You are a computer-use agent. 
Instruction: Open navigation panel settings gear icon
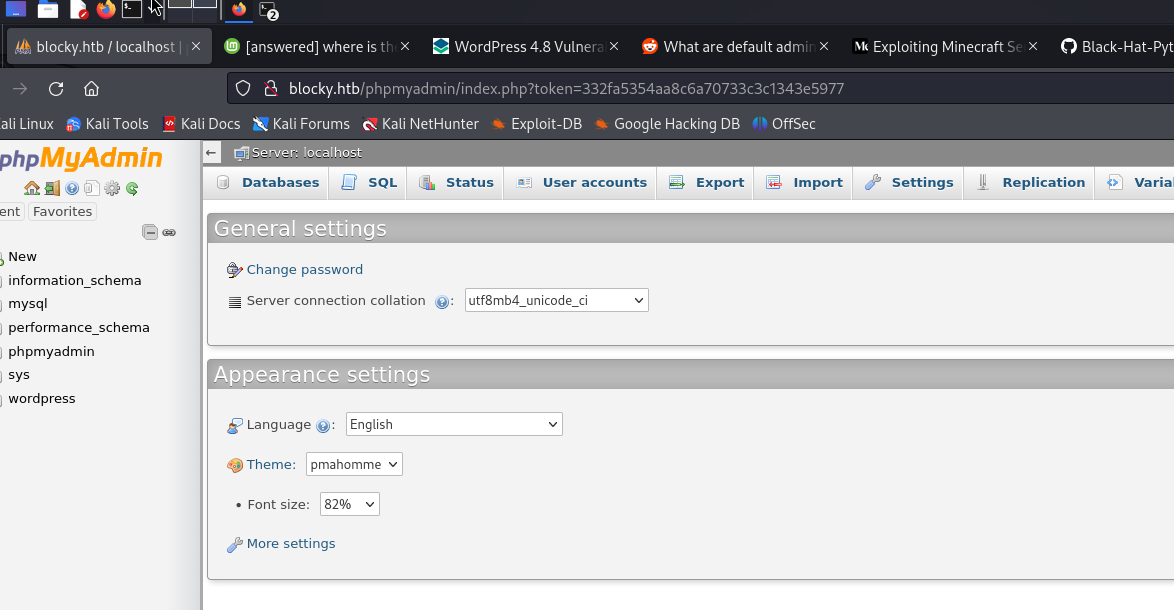pyautogui.click(x=112, y=188)
